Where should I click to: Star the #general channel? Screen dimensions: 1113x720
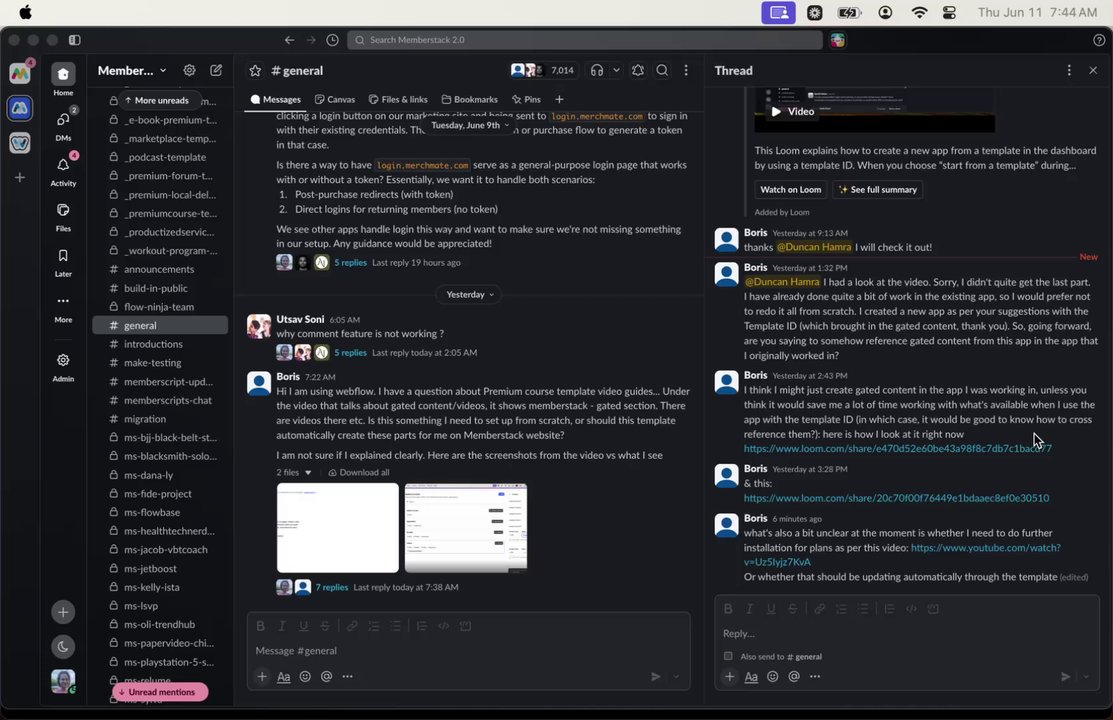coord(255,70)
